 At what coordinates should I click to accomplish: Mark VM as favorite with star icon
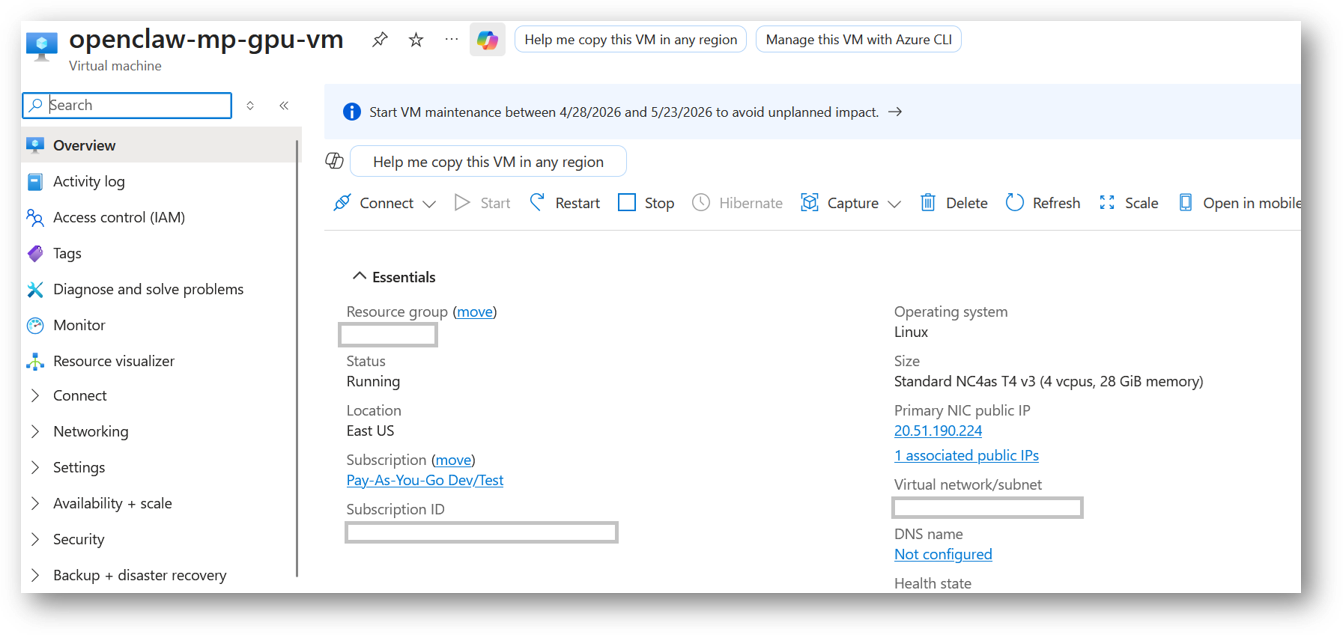coord(416,40)
